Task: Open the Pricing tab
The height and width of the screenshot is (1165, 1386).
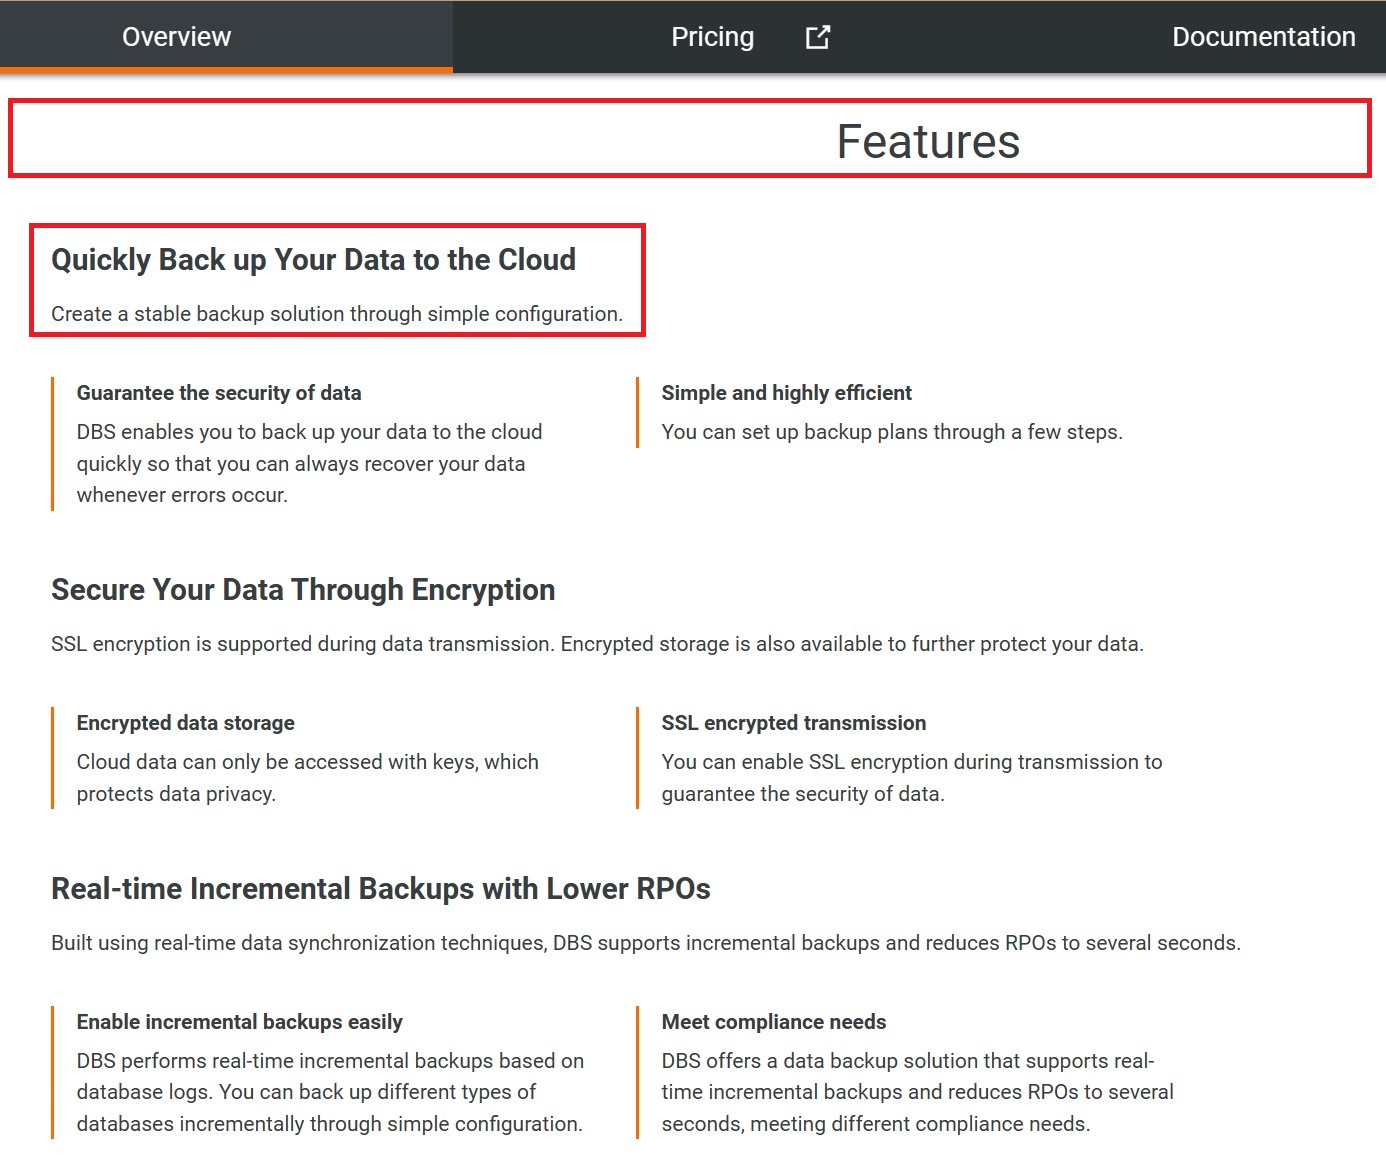Action: click(712, 36)
